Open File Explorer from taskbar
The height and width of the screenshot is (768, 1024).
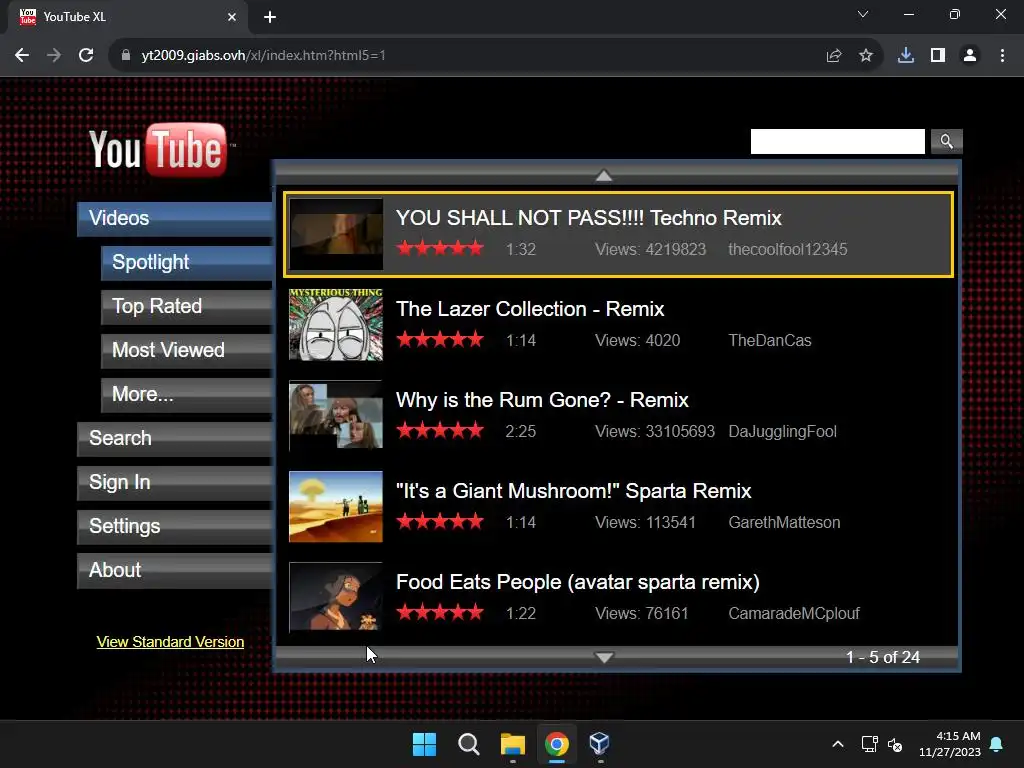click(x=513, y=744)
